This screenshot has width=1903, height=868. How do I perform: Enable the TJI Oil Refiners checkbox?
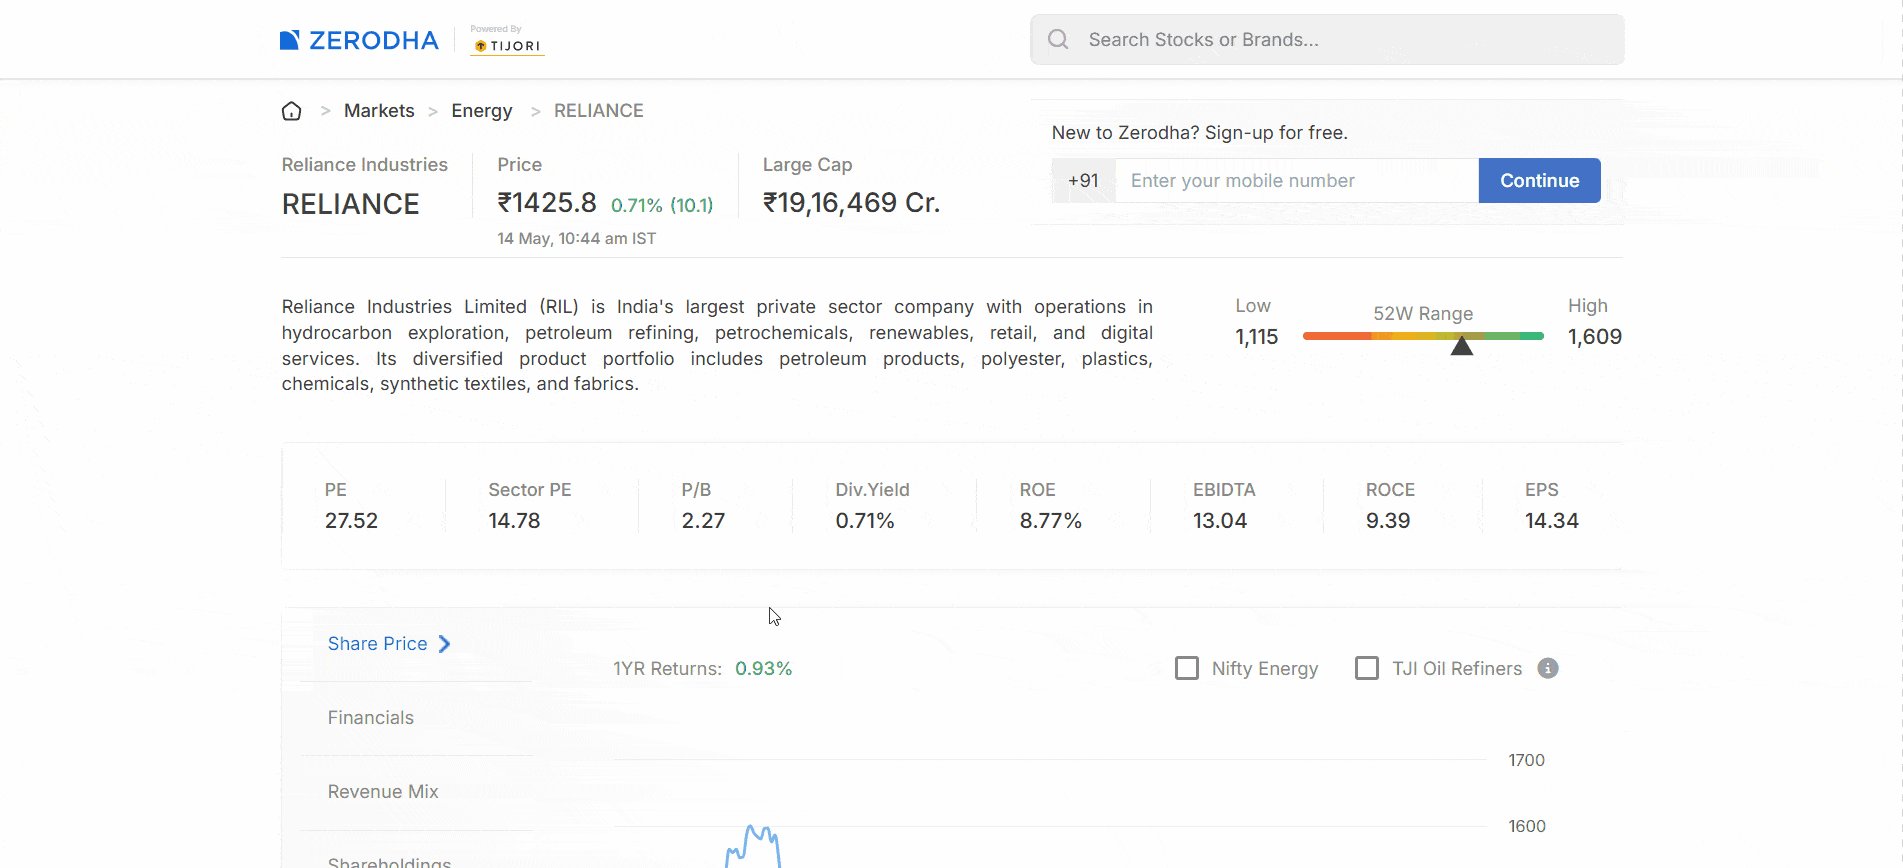click(x=1367, y=668)
